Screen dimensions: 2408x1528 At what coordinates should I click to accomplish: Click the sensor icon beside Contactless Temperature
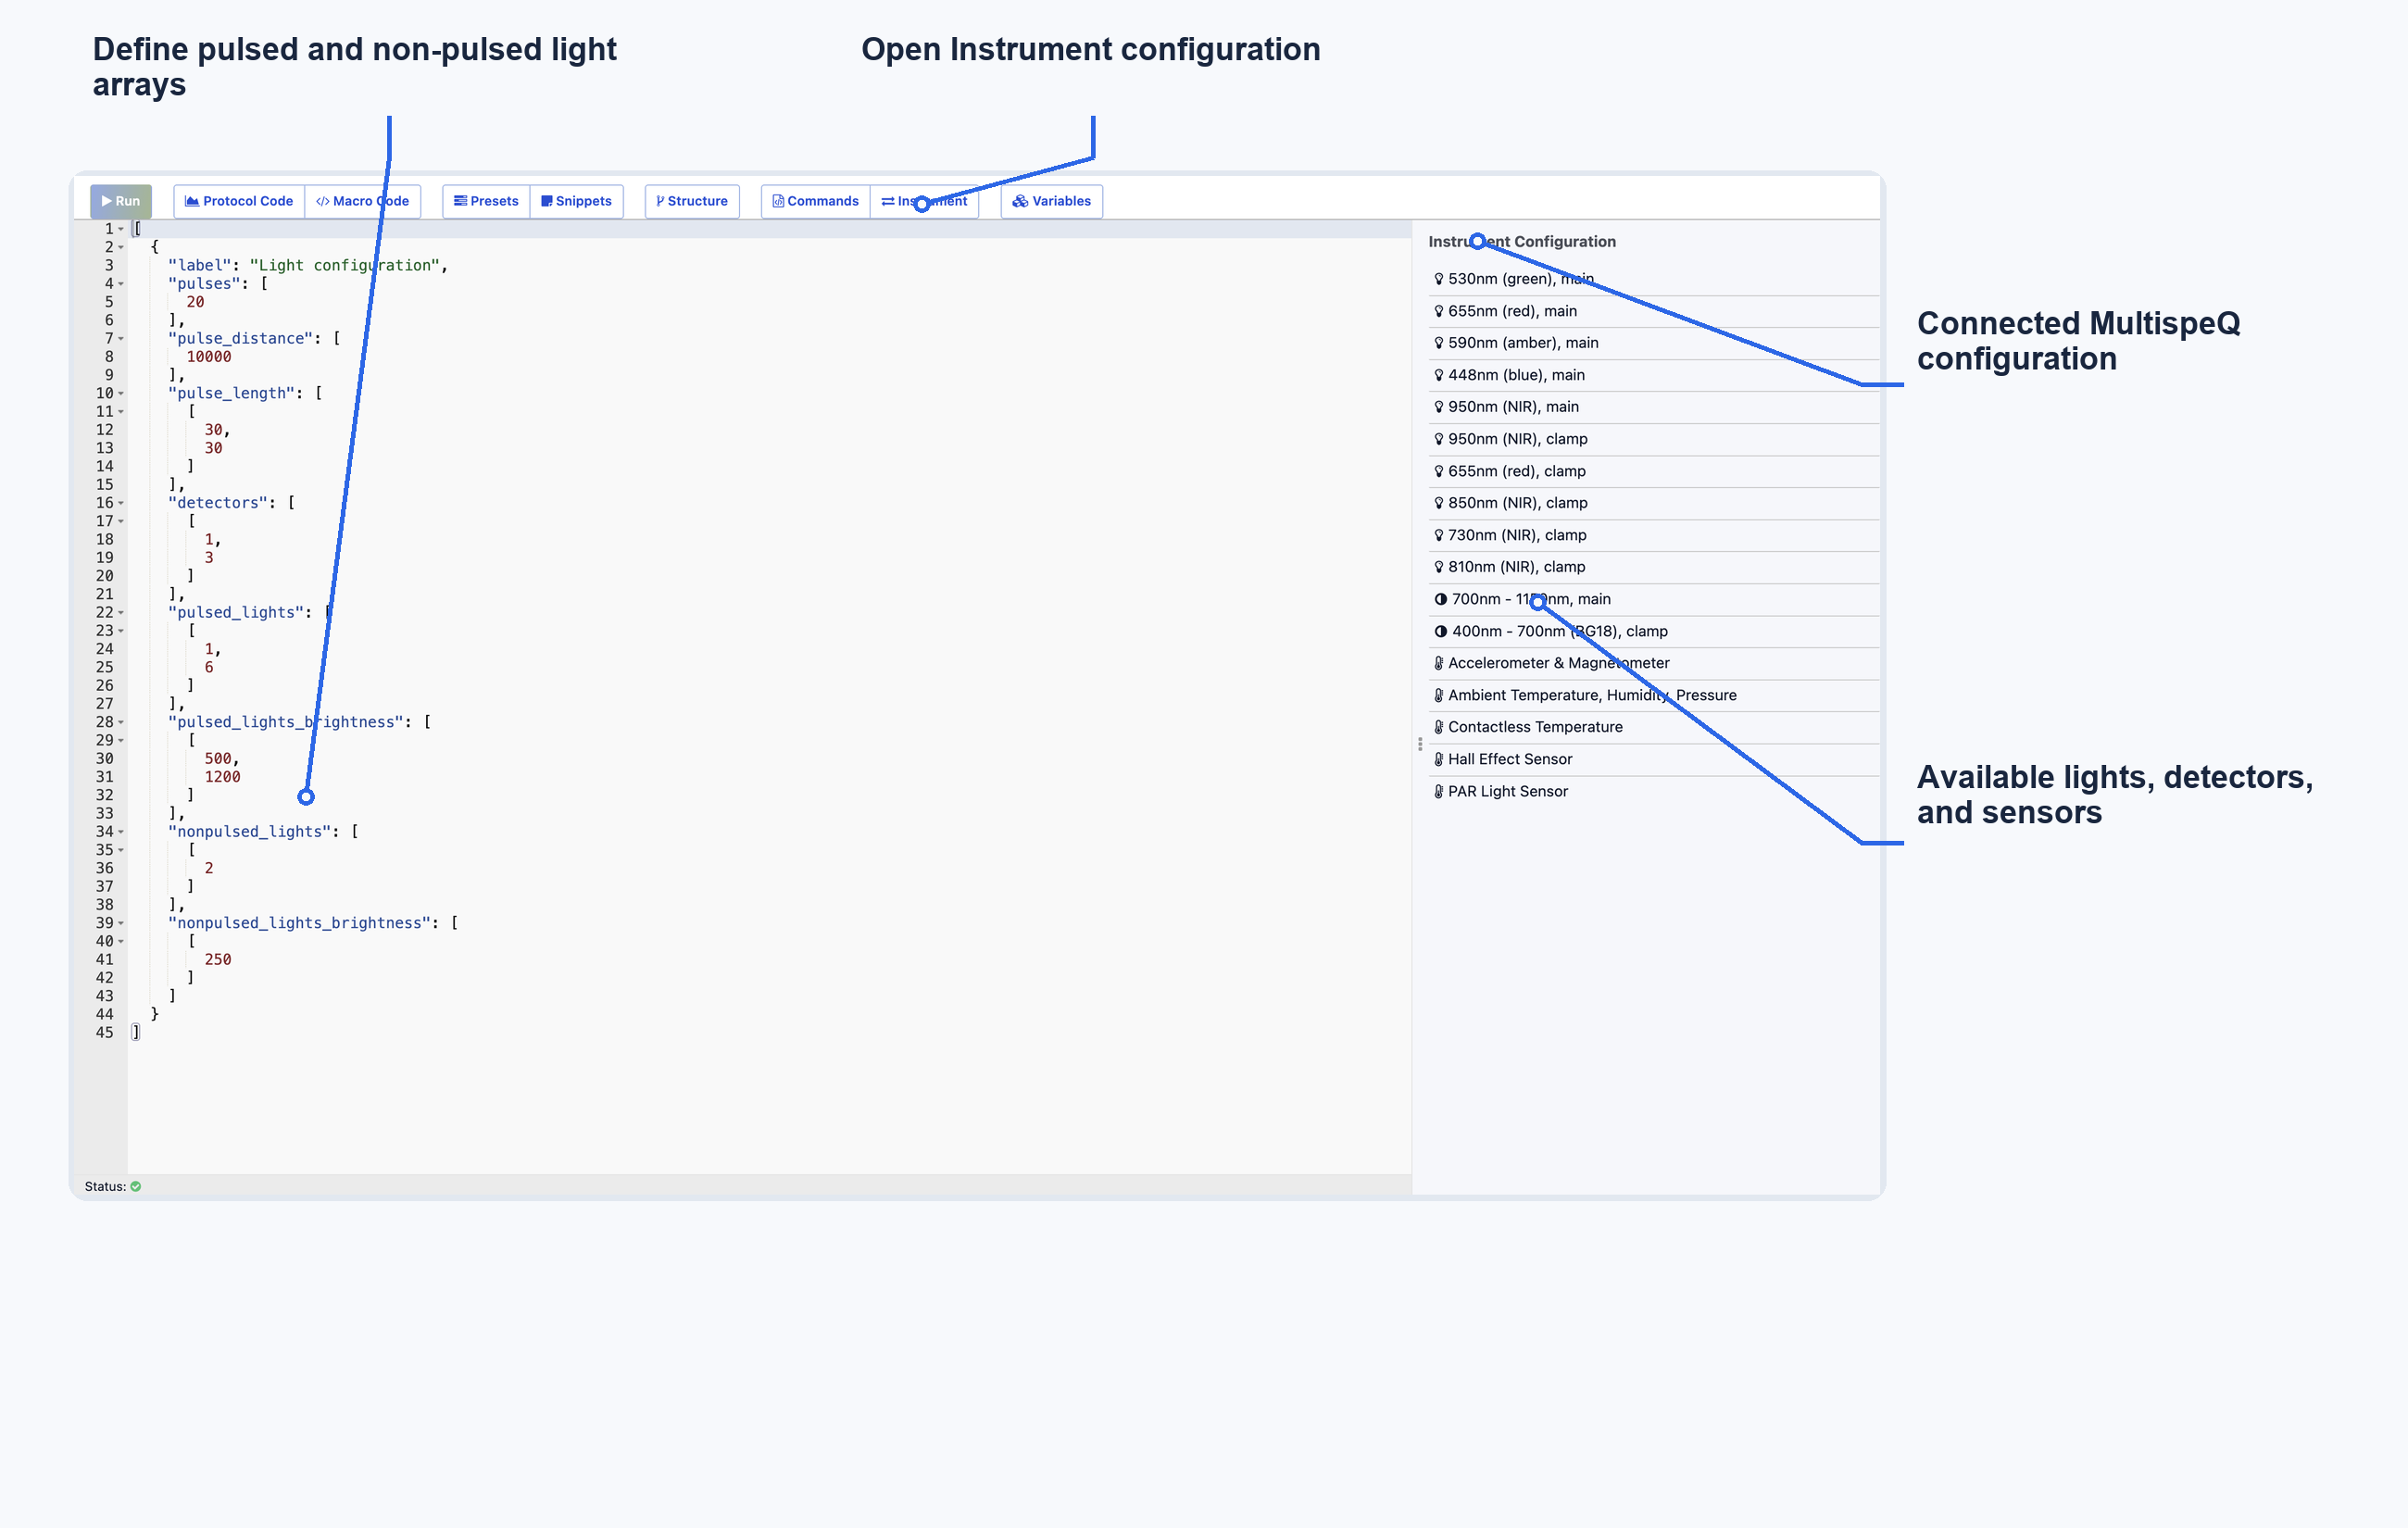point(1438,727)
